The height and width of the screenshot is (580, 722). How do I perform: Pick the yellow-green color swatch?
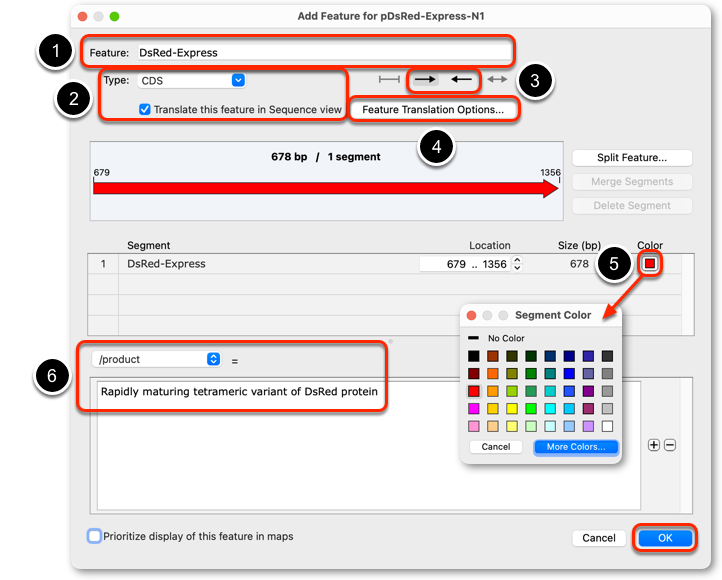tap(512, 391)
